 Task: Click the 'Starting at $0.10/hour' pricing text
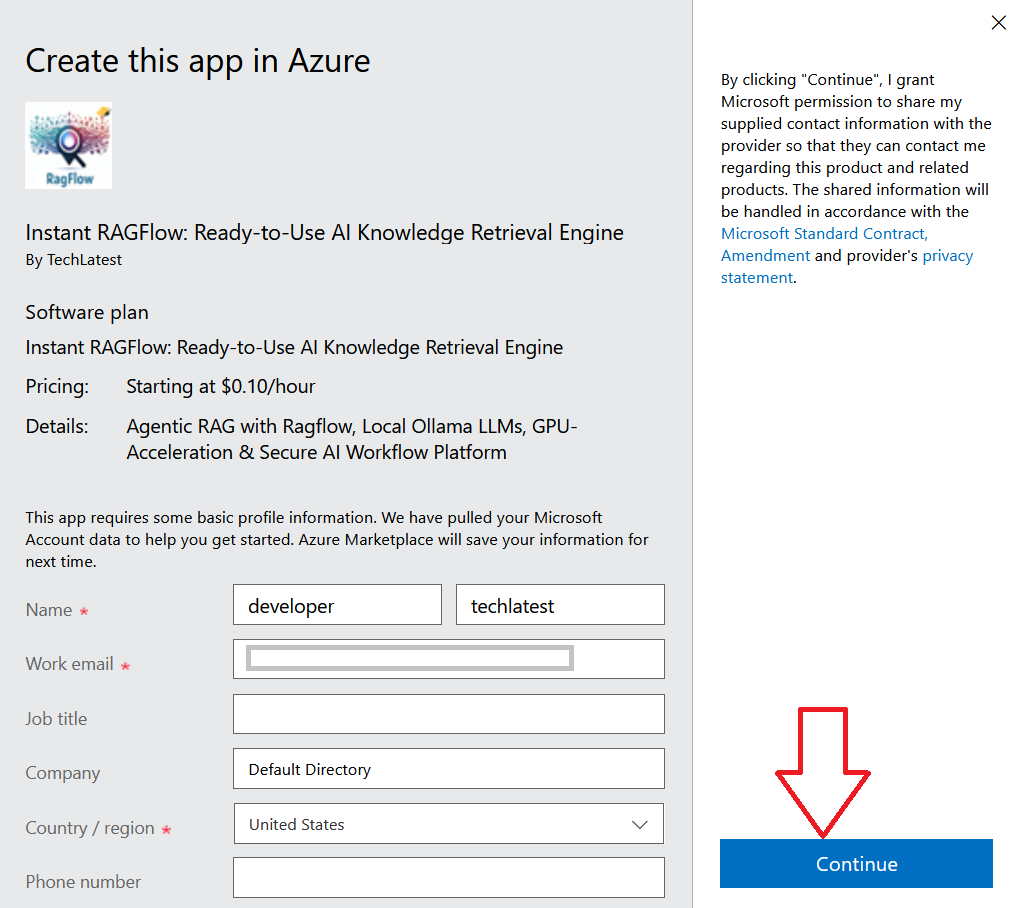pos(221,386)
